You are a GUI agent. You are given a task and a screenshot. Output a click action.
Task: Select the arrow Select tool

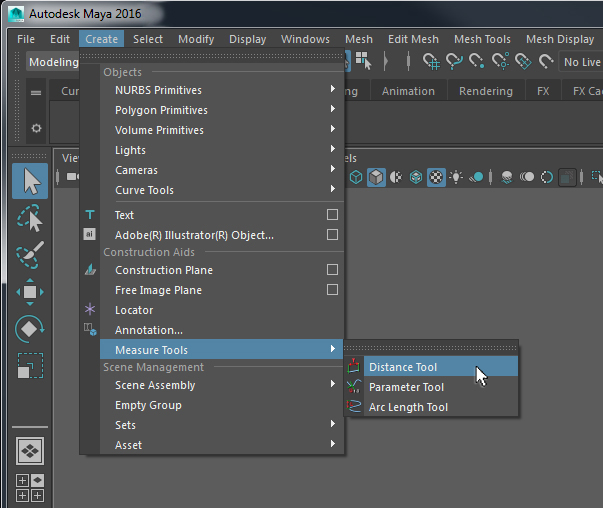30,181
